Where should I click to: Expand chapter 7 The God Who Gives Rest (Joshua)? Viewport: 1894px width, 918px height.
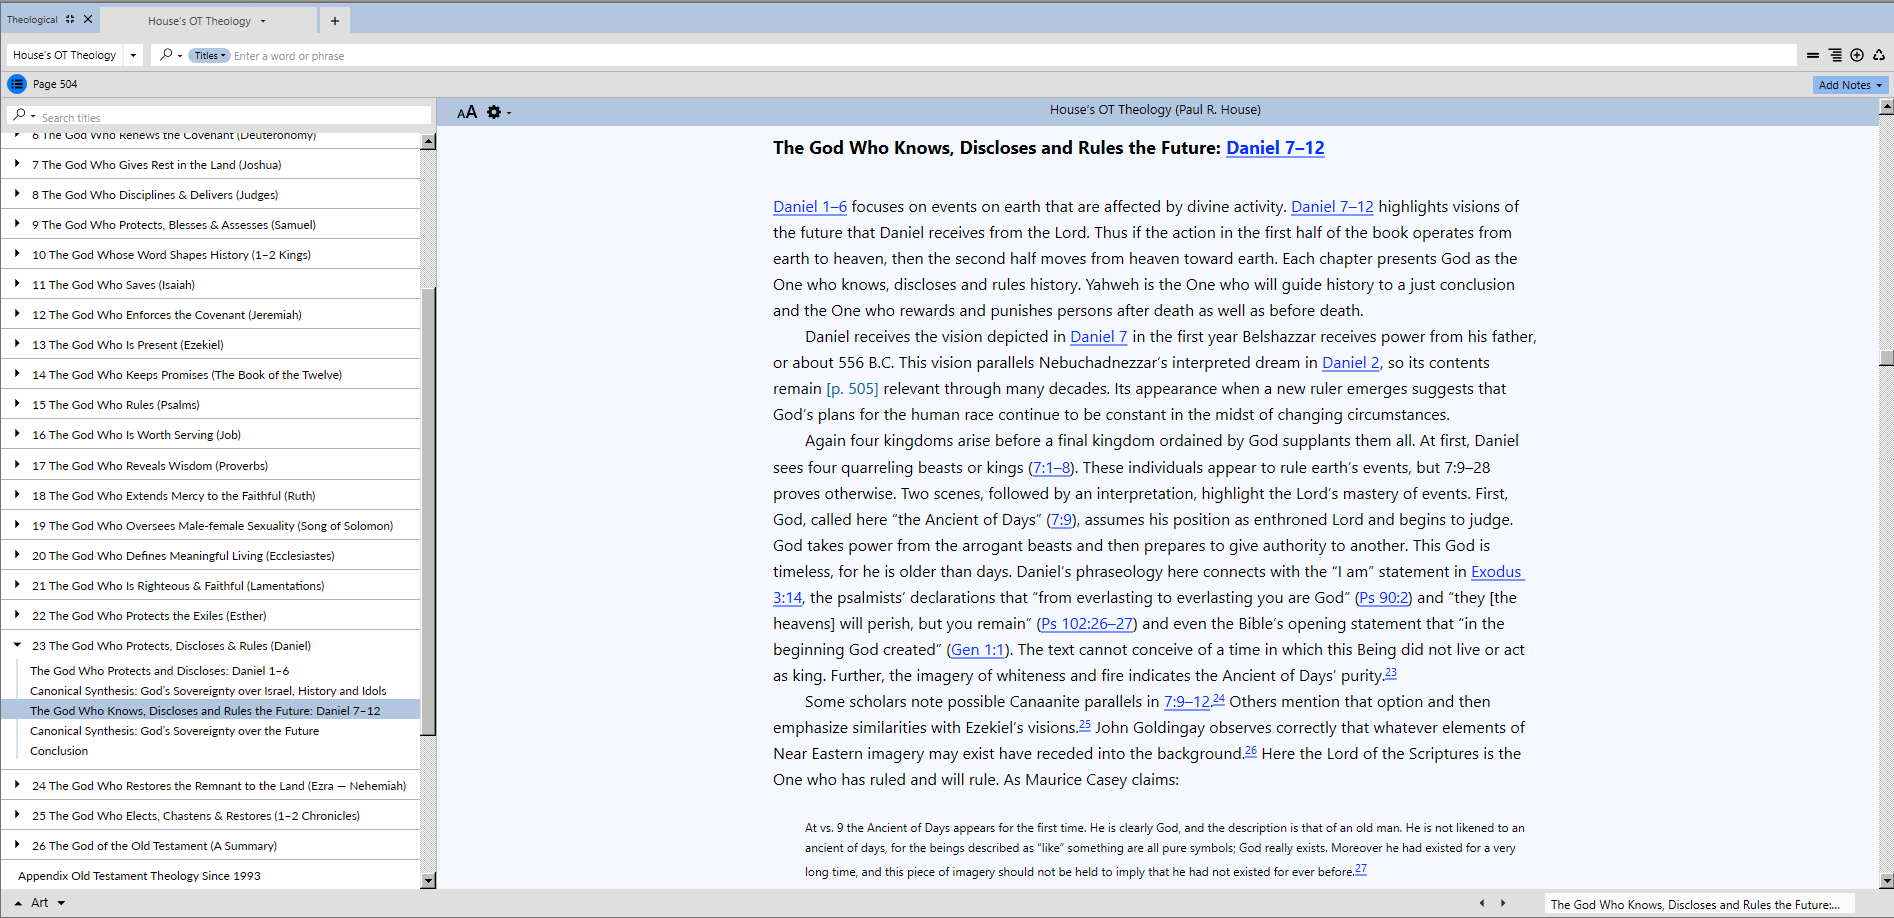(17, 164)
